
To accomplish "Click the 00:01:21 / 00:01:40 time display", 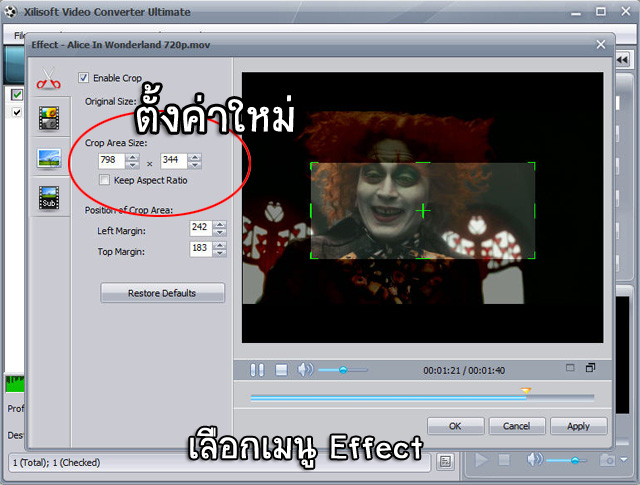I will [464, 370].
